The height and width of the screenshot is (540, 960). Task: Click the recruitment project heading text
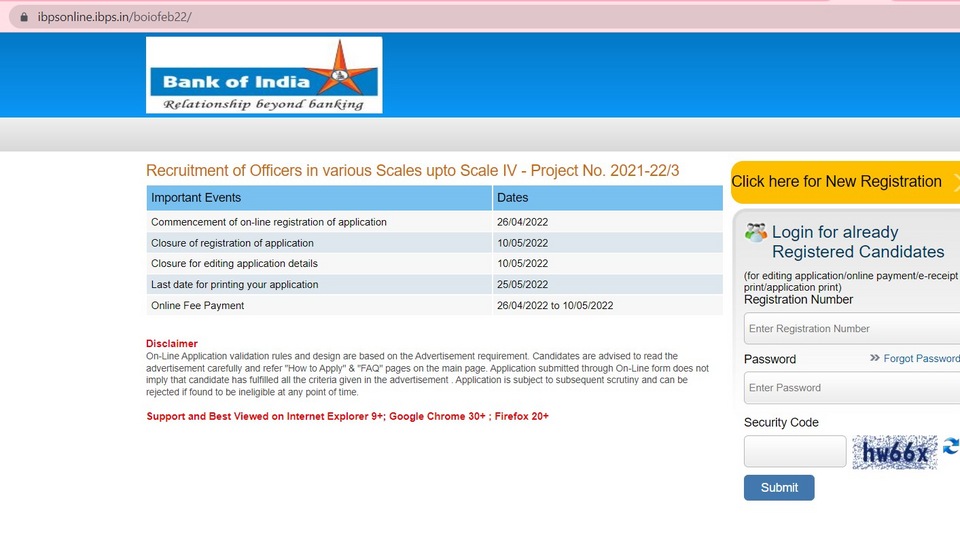click(x=412, y=170)
